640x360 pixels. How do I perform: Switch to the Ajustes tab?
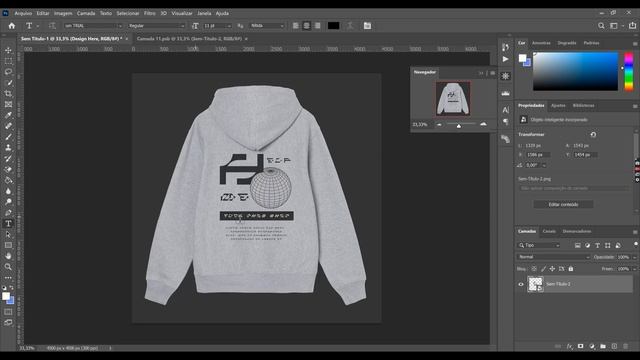558,106
